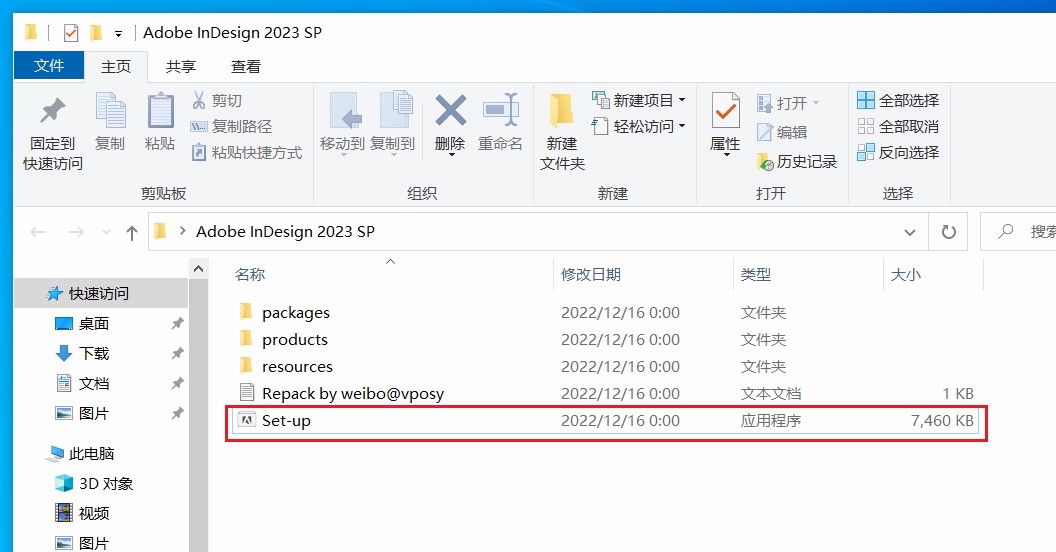Image resolution: width=1056 pixels, height=552 pixels.
Task: Select the Set-up application file
Action: click(x=286, y=421)
